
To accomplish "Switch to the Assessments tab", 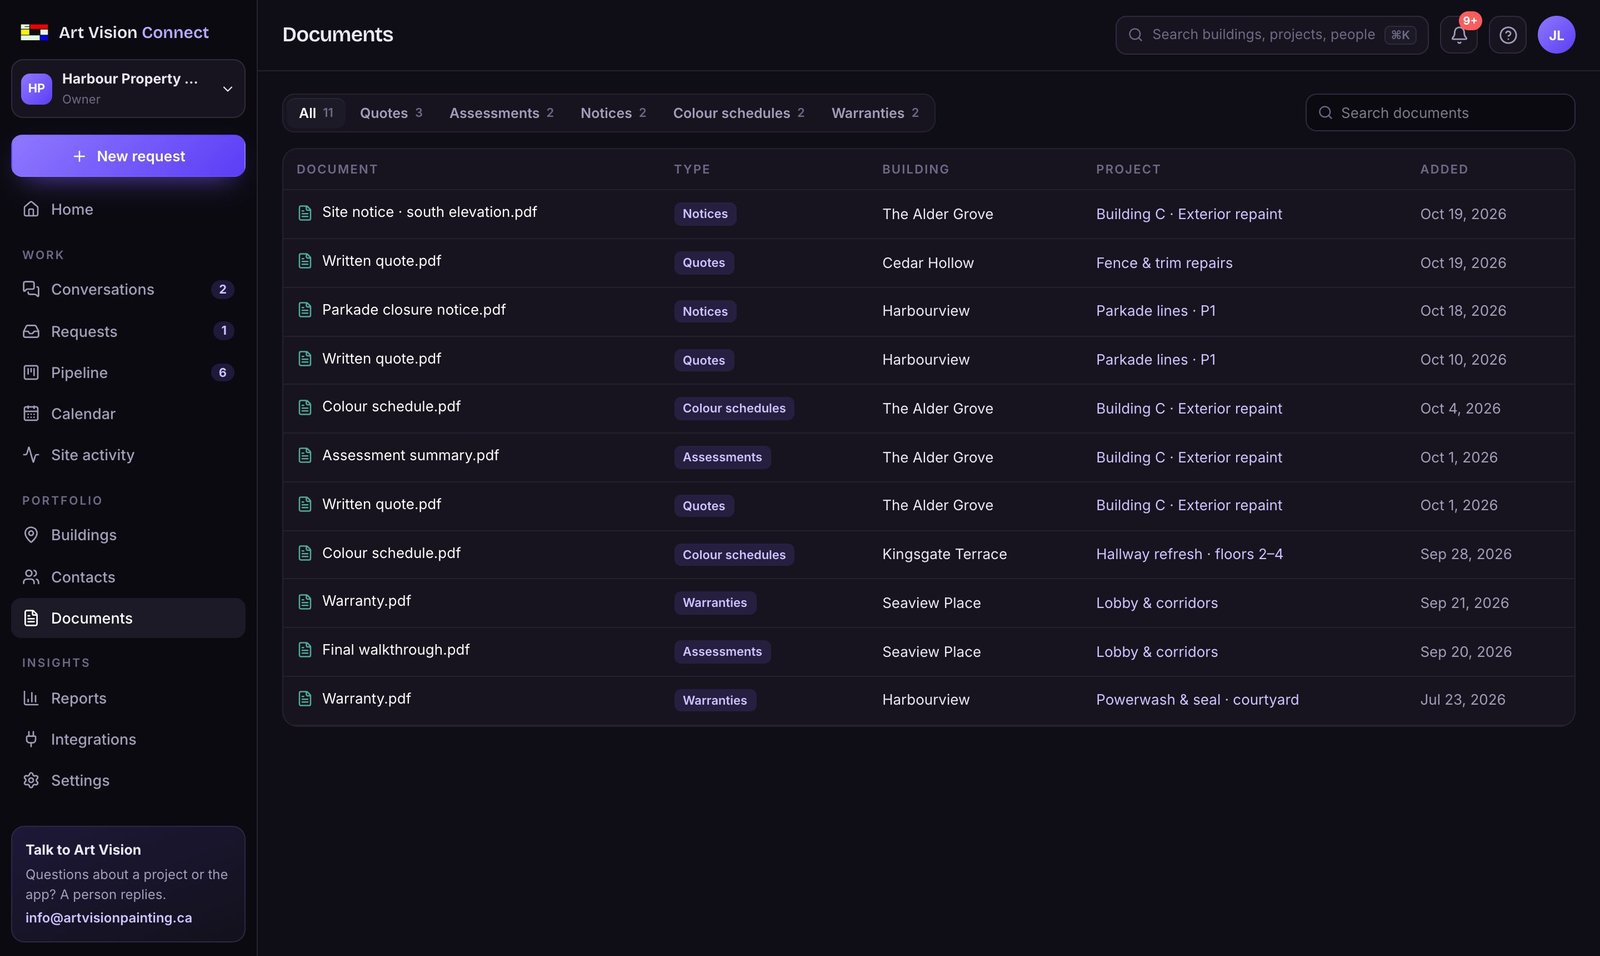I will click(x=501, y=113).
